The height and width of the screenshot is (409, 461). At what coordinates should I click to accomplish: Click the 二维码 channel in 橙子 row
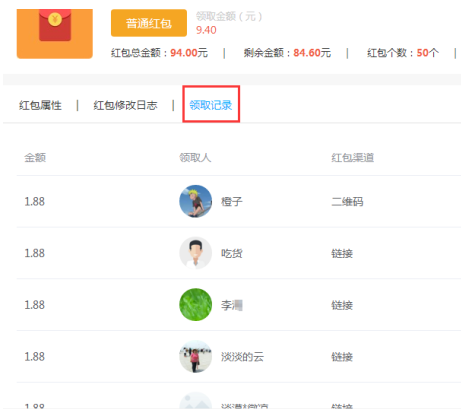tap(347, 202)
